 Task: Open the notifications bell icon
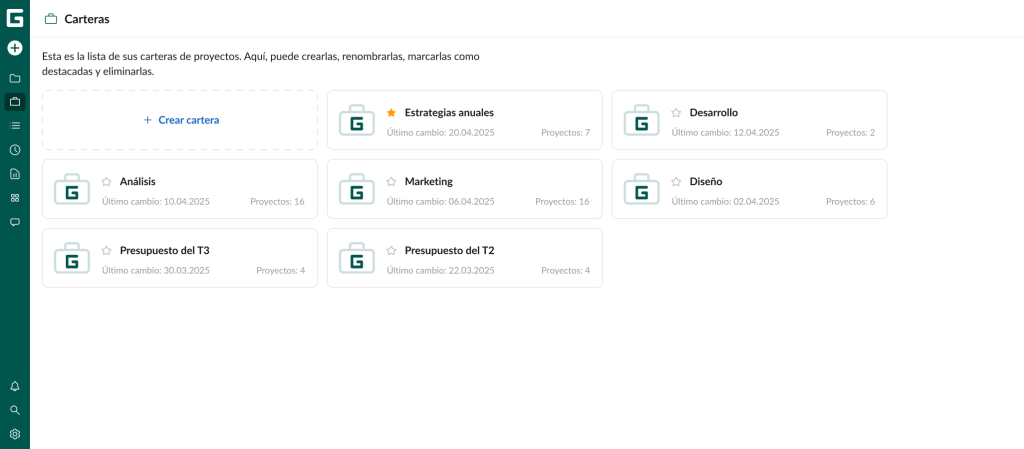point(14,386)
